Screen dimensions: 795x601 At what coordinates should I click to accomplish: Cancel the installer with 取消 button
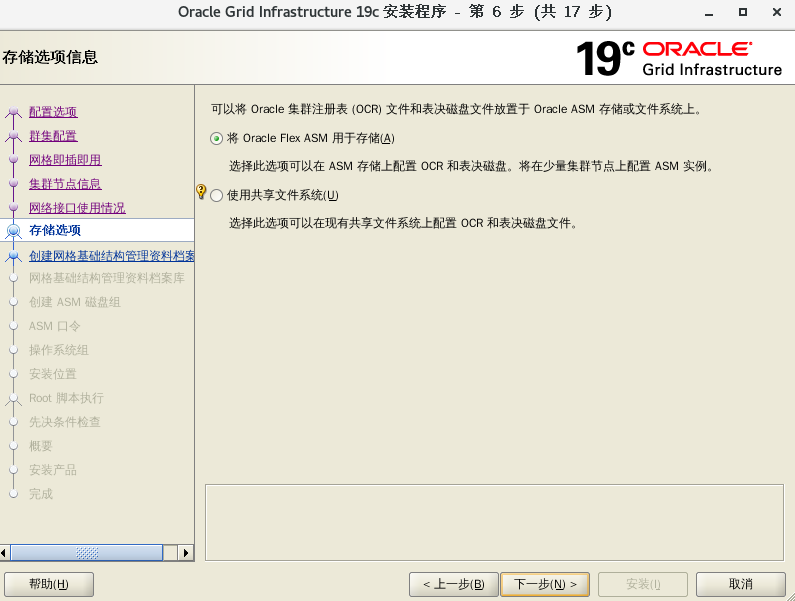741,584
